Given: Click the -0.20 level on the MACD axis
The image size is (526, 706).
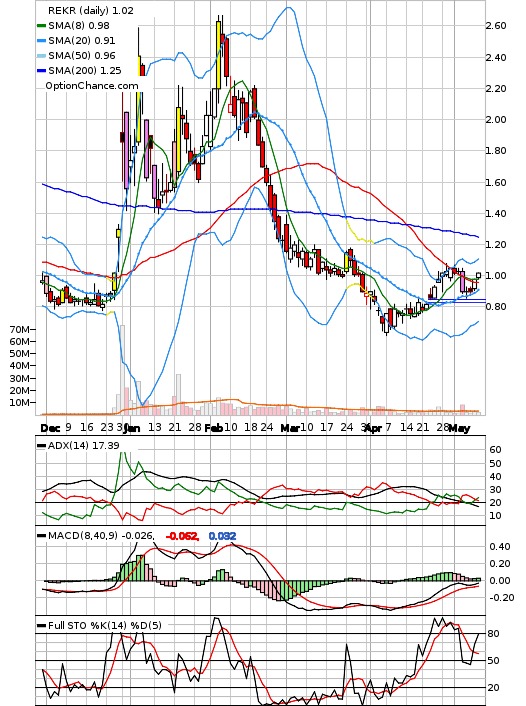Looking at the screenshot, I should coord(500,597).
